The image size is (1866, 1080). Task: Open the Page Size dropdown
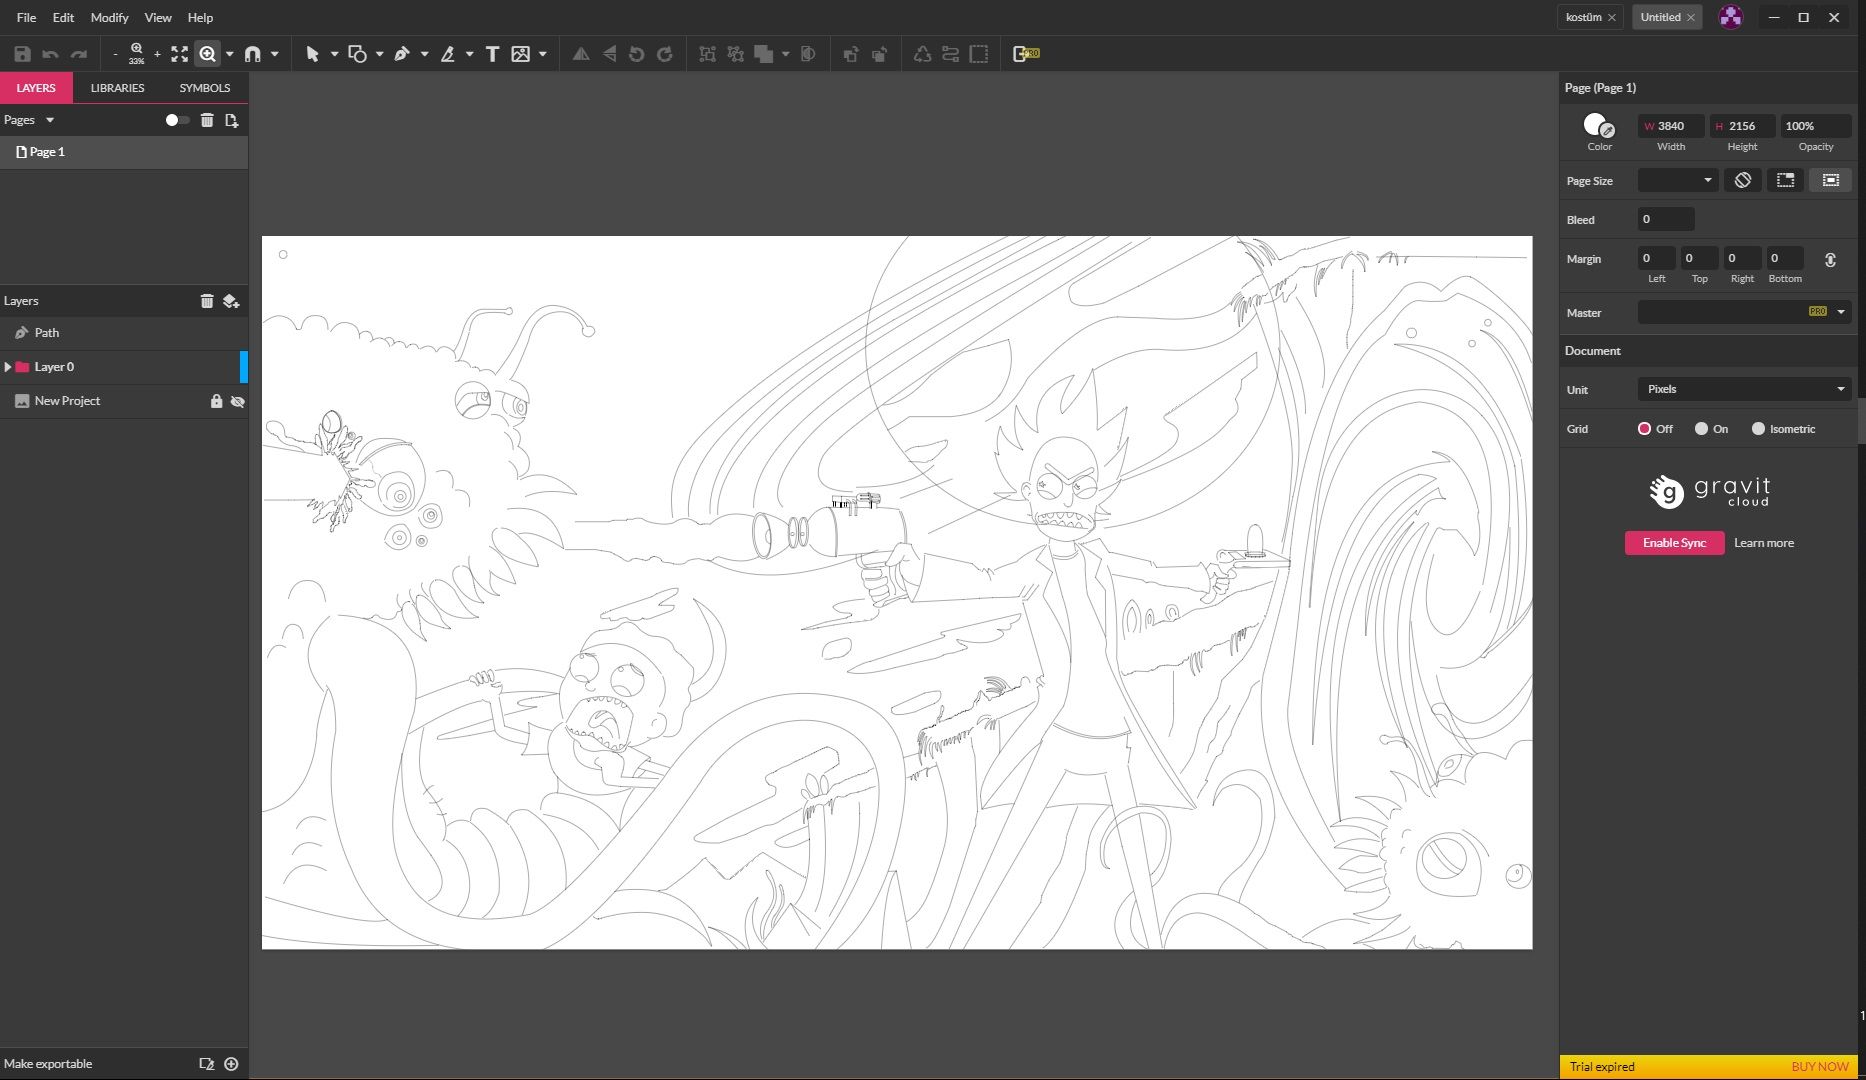[1678, 180]
